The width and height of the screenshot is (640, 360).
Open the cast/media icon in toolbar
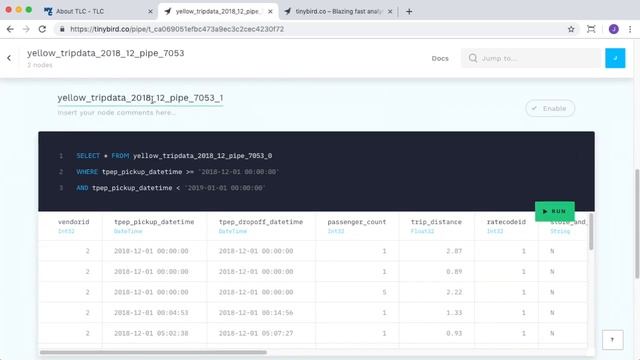[x=591, y=29]
